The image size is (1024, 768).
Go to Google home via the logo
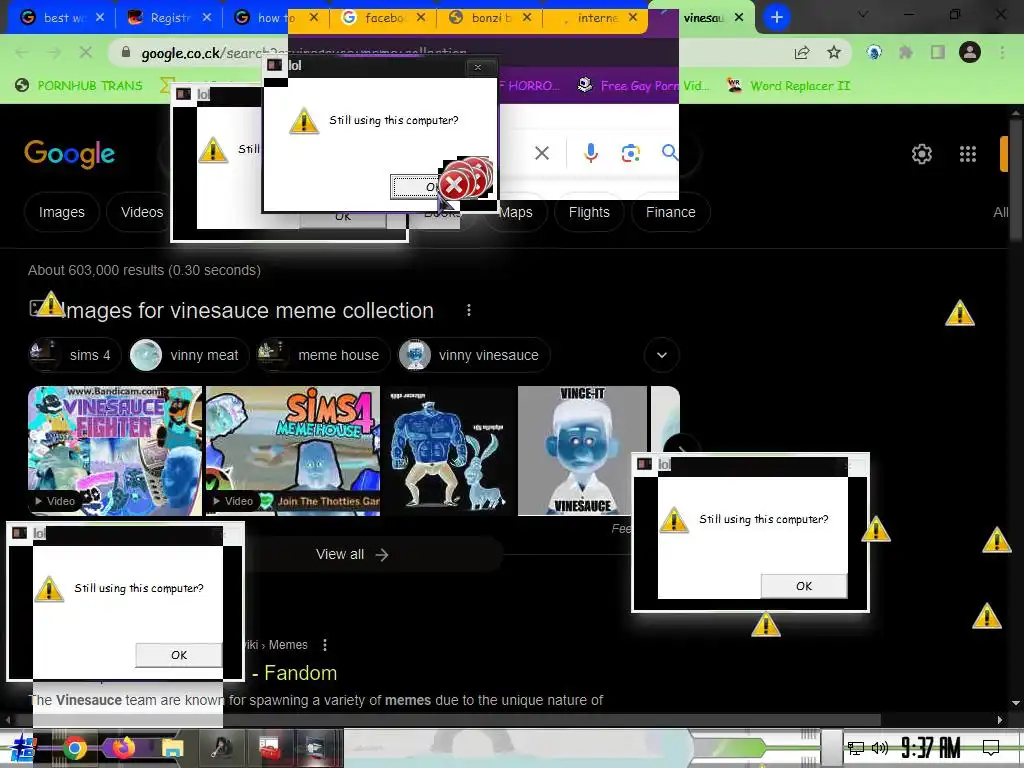[69, 154]
